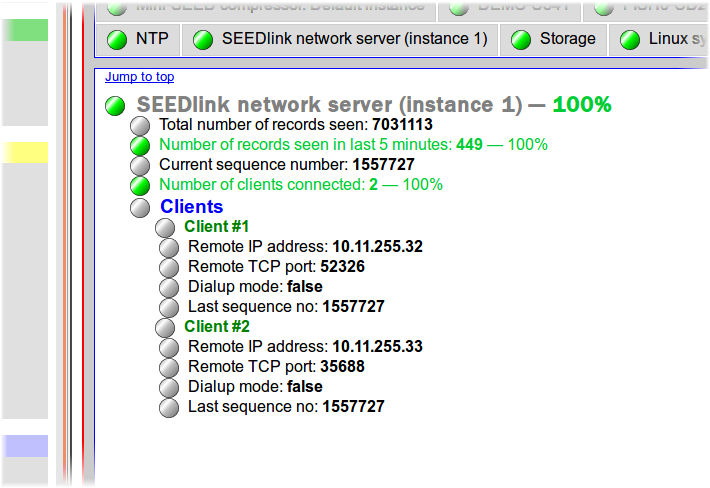710x488 pixels.
Task: Click the yellow block in the left sidebar
Action: pos(25,153)
